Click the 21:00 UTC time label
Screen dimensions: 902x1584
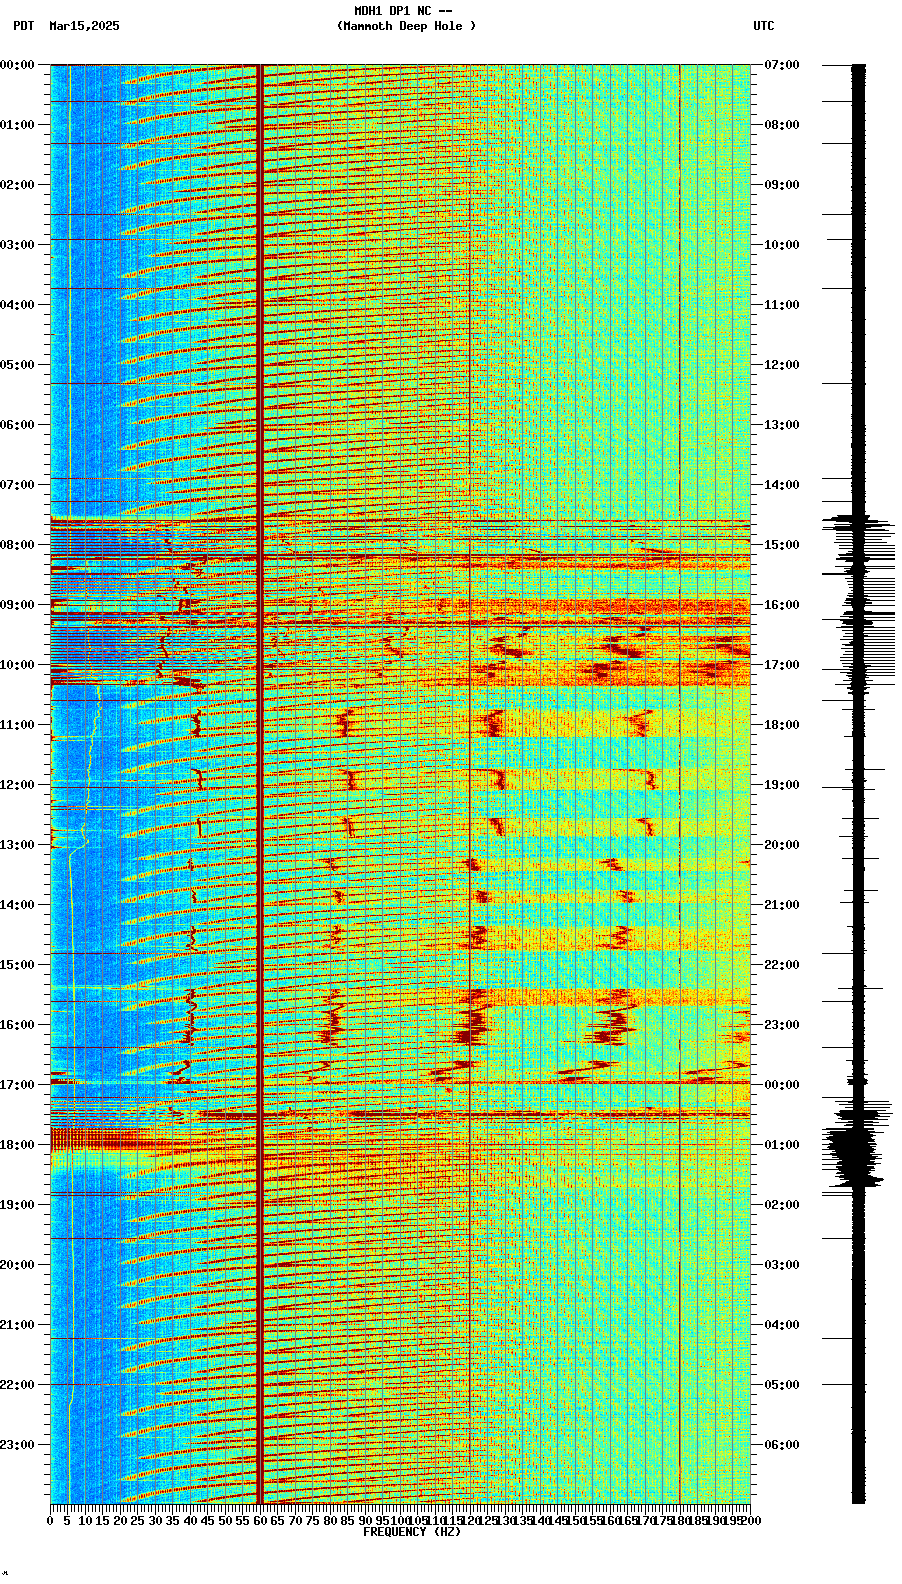782,905
